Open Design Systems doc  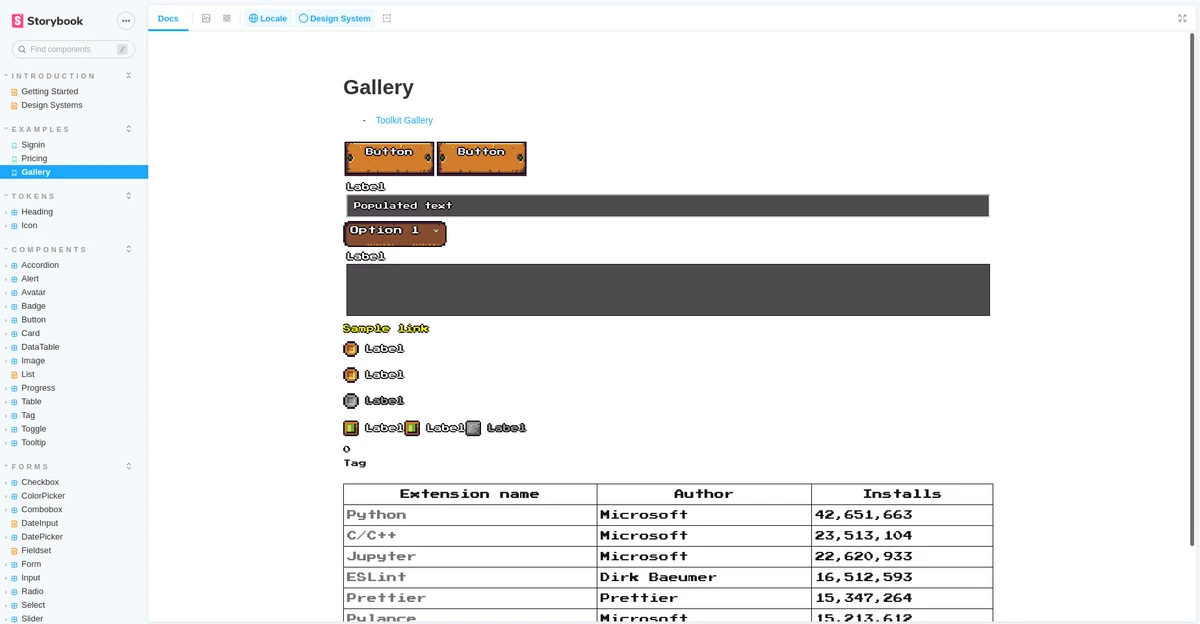click(x=51, y=105)
